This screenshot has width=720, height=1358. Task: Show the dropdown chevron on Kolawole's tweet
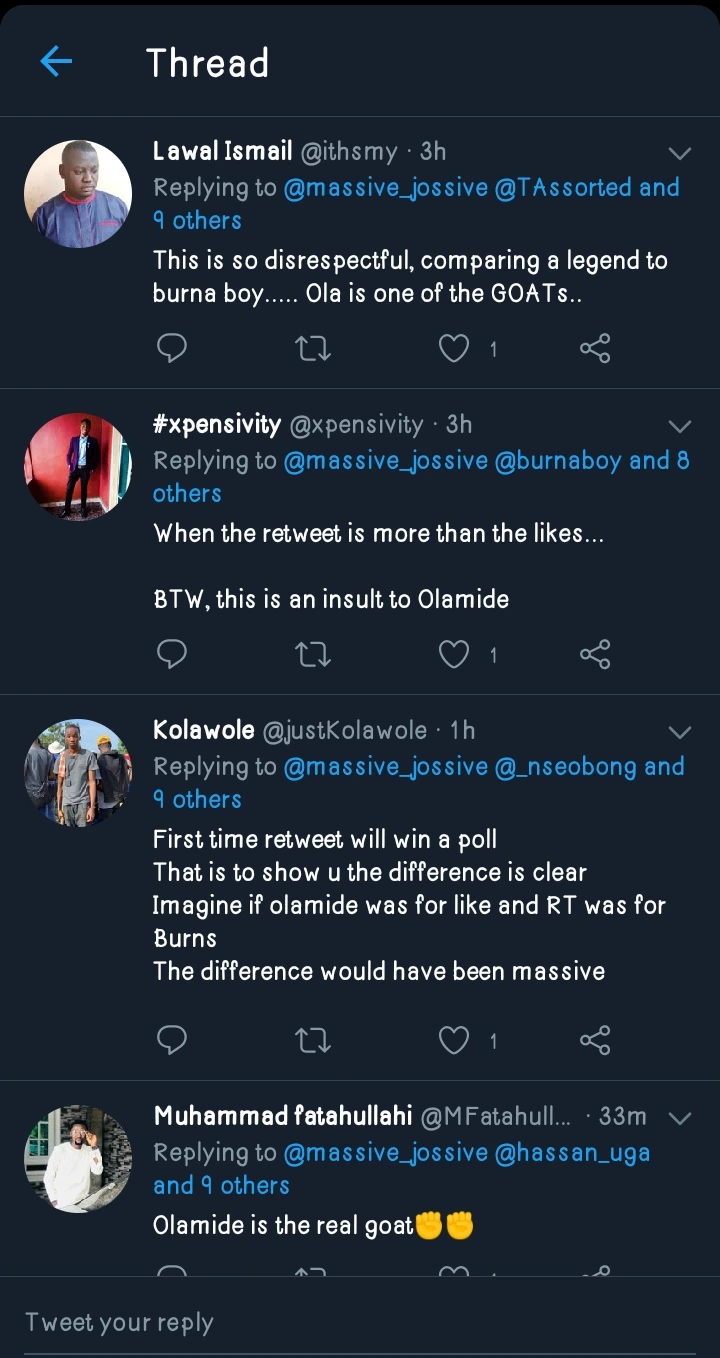680,733
